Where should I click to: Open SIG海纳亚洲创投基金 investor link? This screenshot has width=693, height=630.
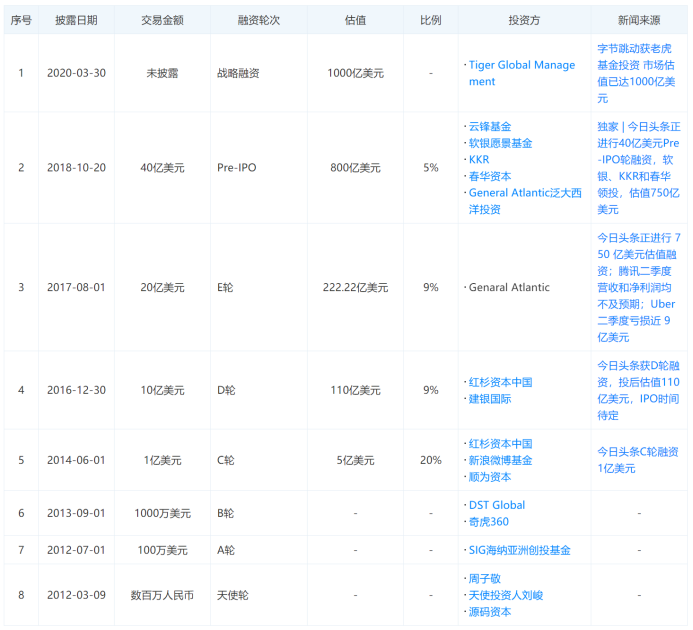519,550
